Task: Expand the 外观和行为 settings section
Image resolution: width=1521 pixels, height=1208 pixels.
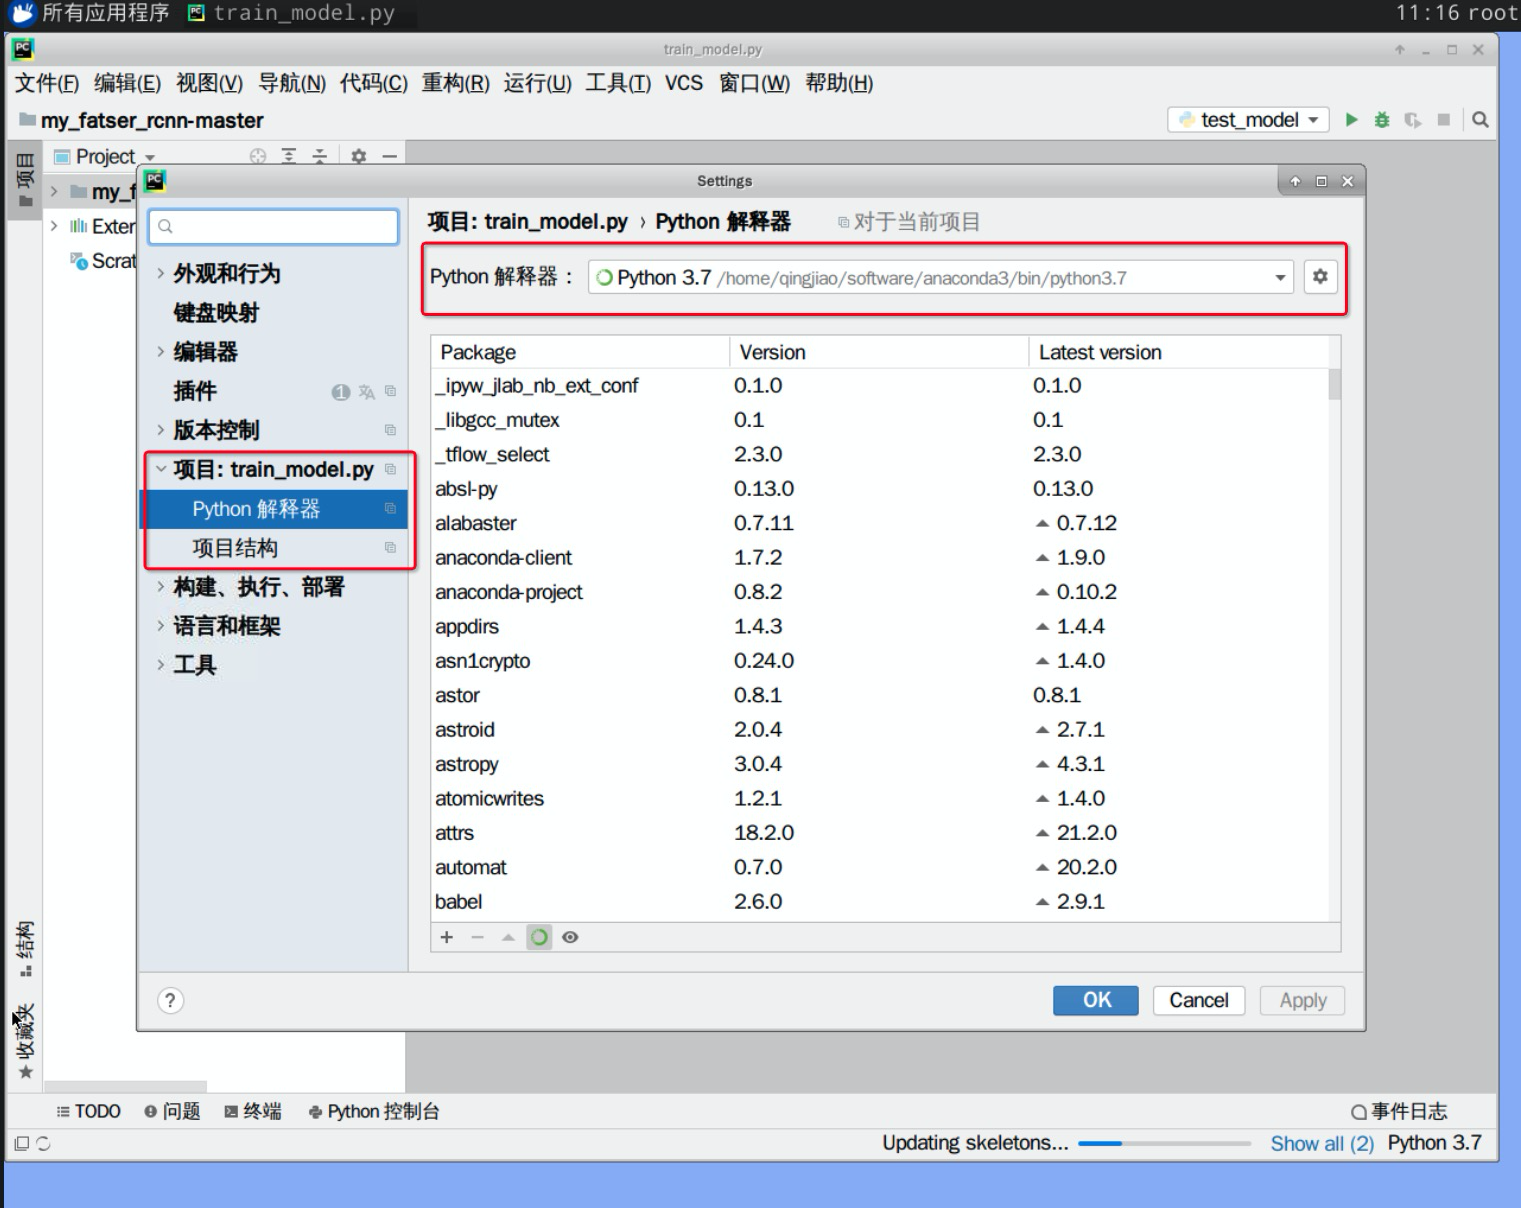Action: click(161, 273)
